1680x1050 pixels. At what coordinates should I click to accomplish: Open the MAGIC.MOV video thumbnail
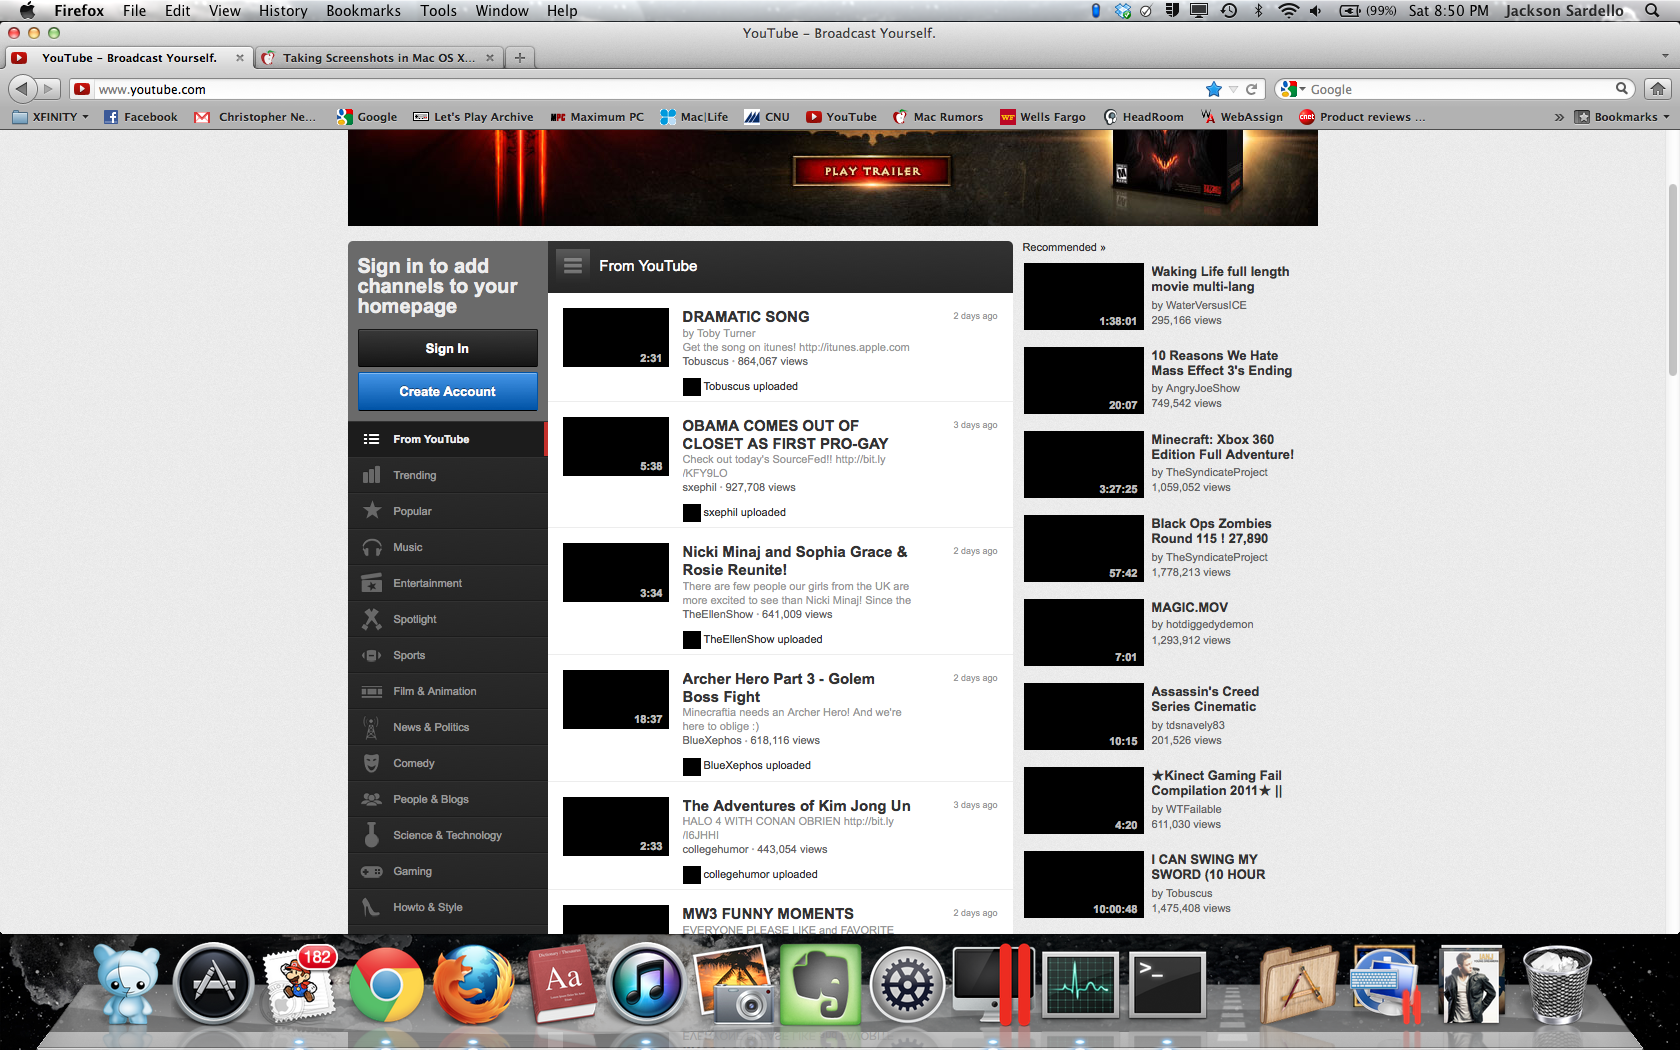point(1083,632)
